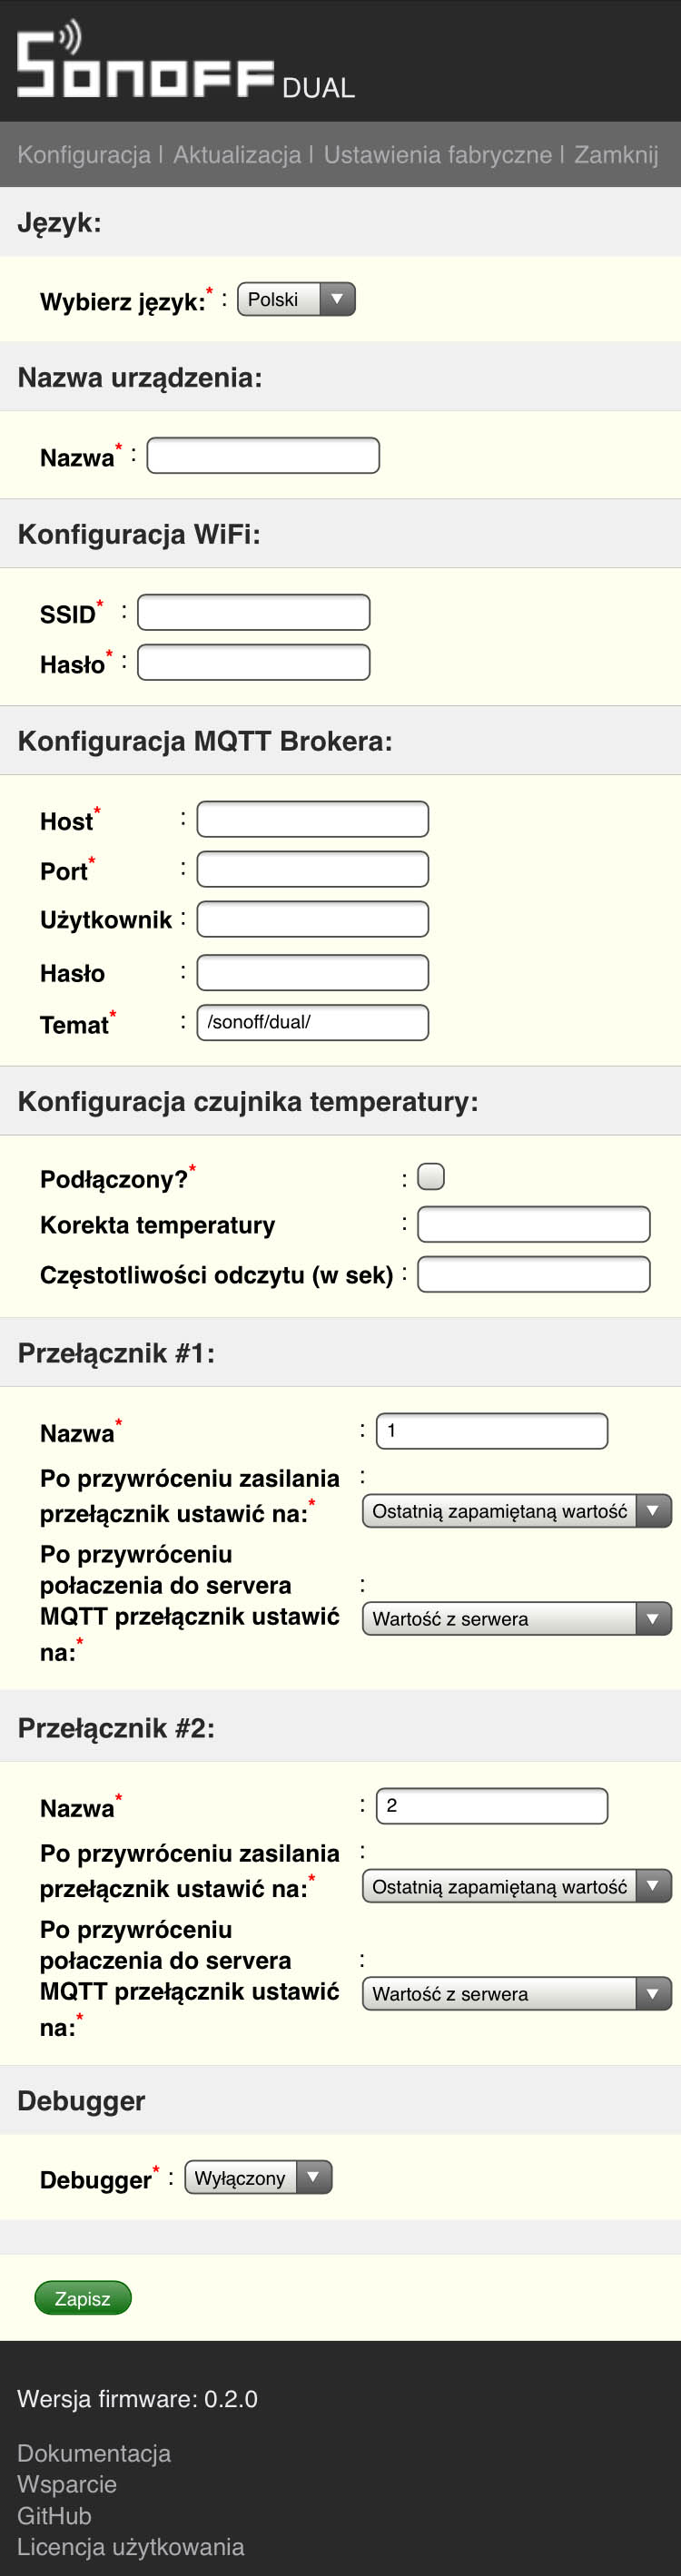Click the device Nazwa input field

tap(263, 456)
